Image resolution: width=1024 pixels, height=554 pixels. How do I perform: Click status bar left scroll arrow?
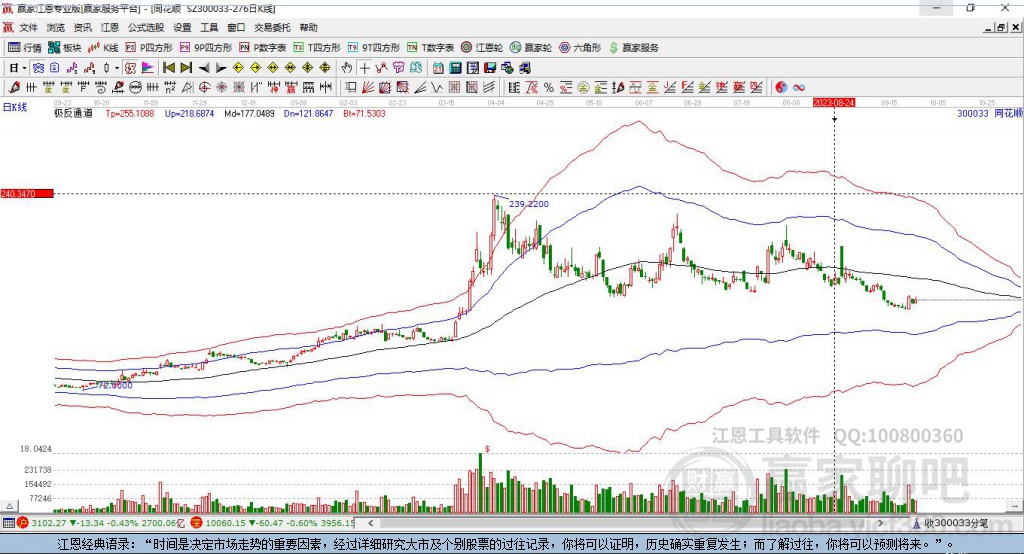(370, 523)
